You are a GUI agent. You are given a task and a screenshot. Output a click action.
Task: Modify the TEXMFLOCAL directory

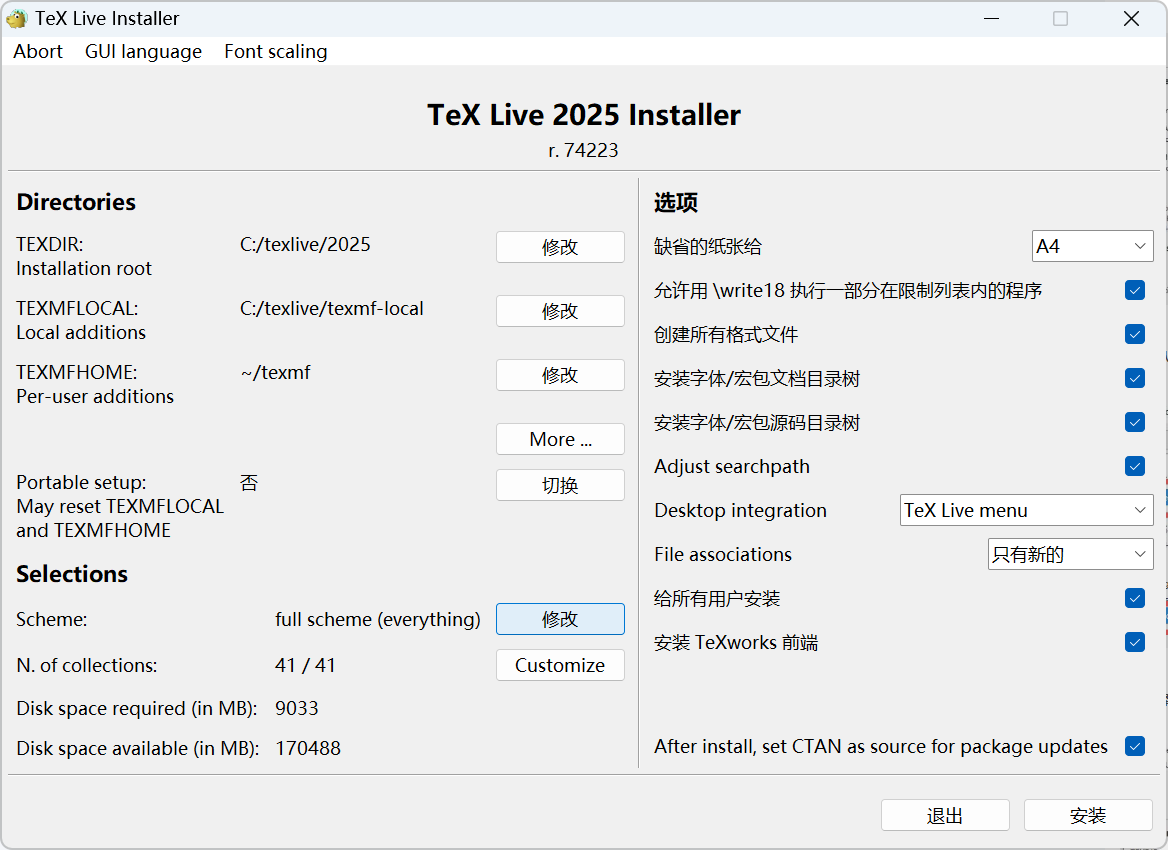[560, 311]
